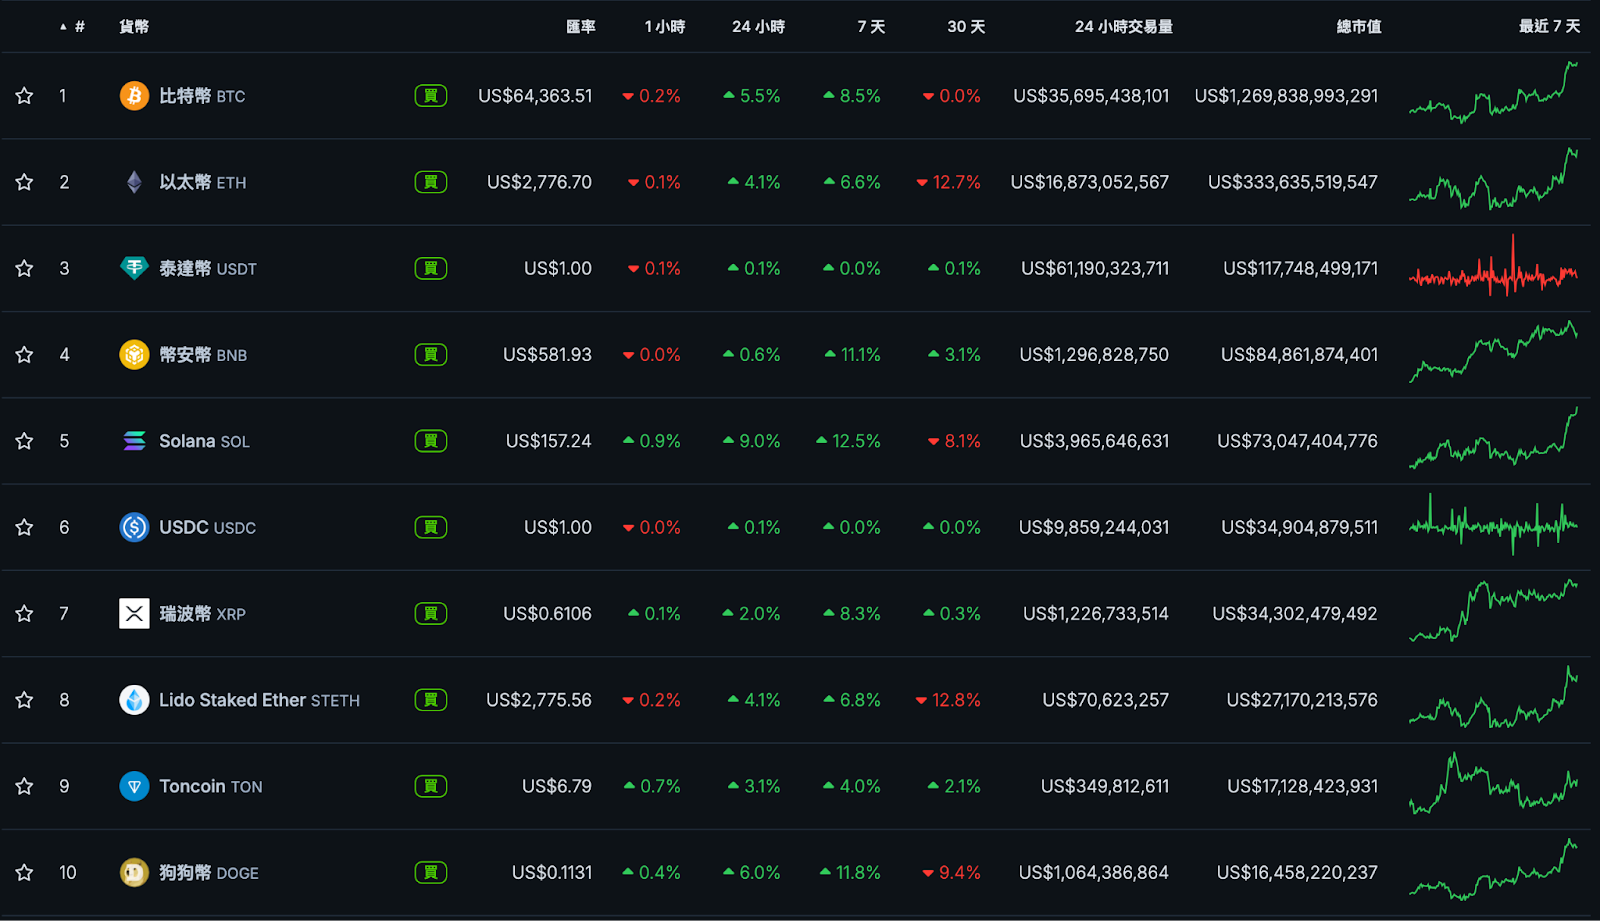Click the XRP logo icon

[134, 614]
